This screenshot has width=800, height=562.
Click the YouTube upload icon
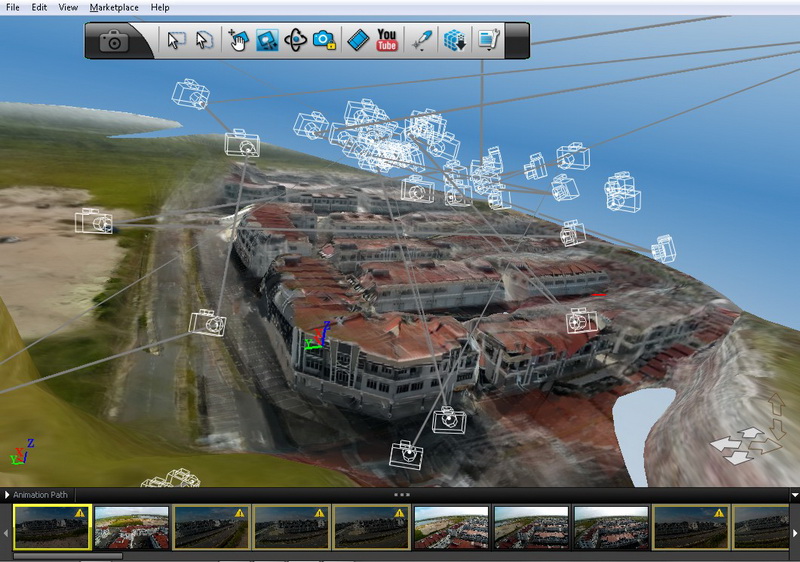point(387,41)
